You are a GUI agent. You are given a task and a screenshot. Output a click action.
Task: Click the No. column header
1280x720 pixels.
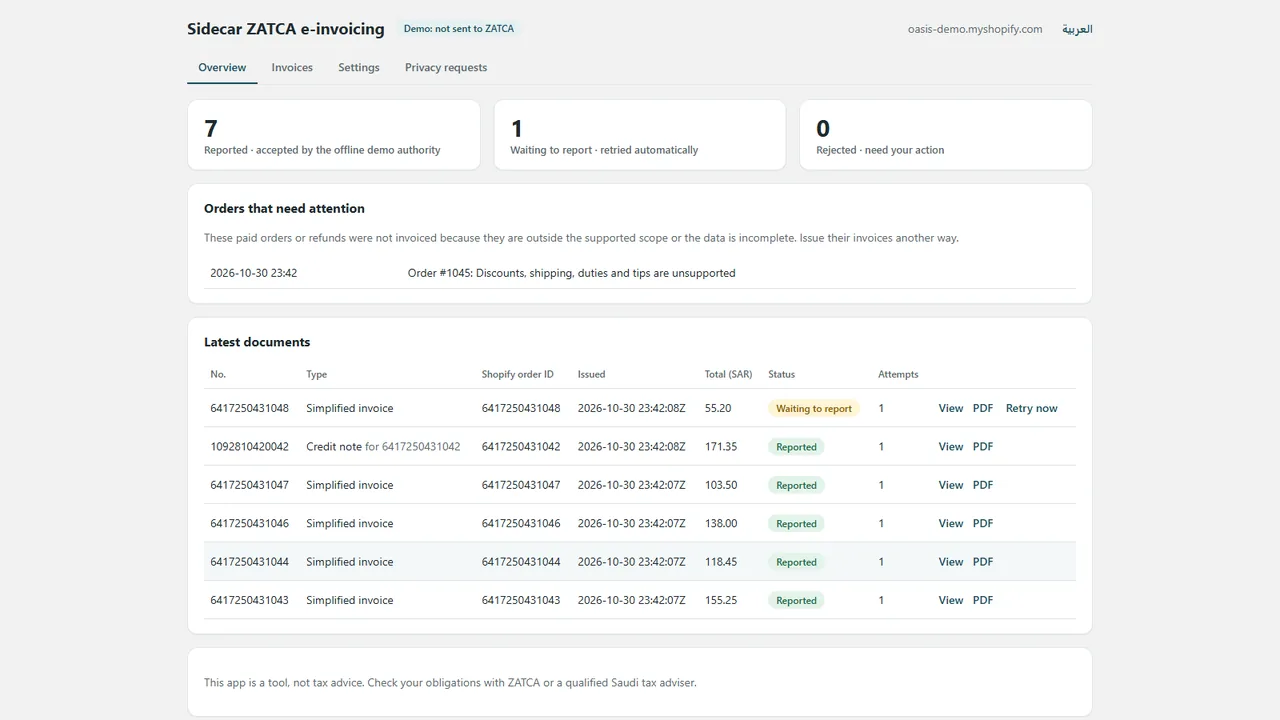[x=218, y=374]
